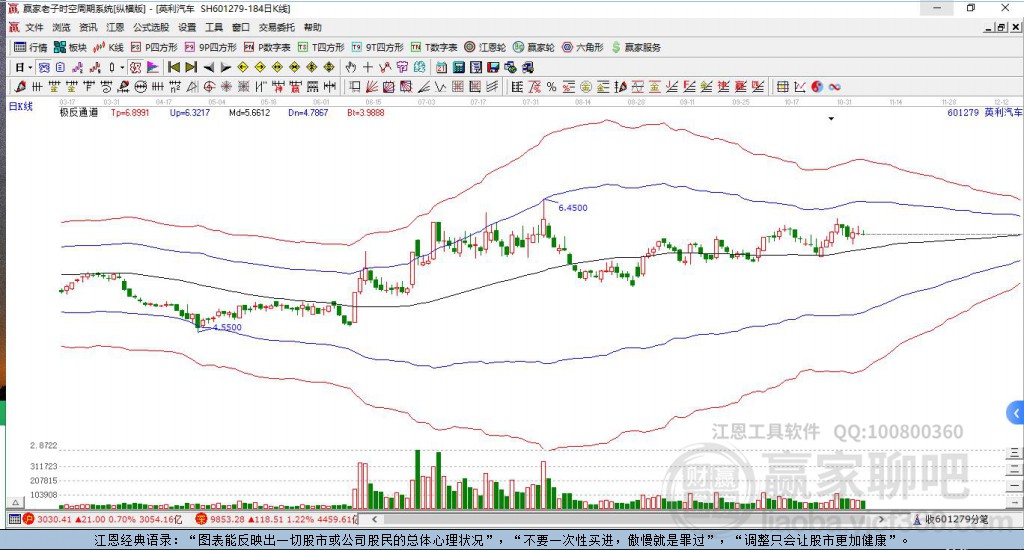Screen dimensions: 1024x550
Task: Restore the inner document window
Action: 1001,27
